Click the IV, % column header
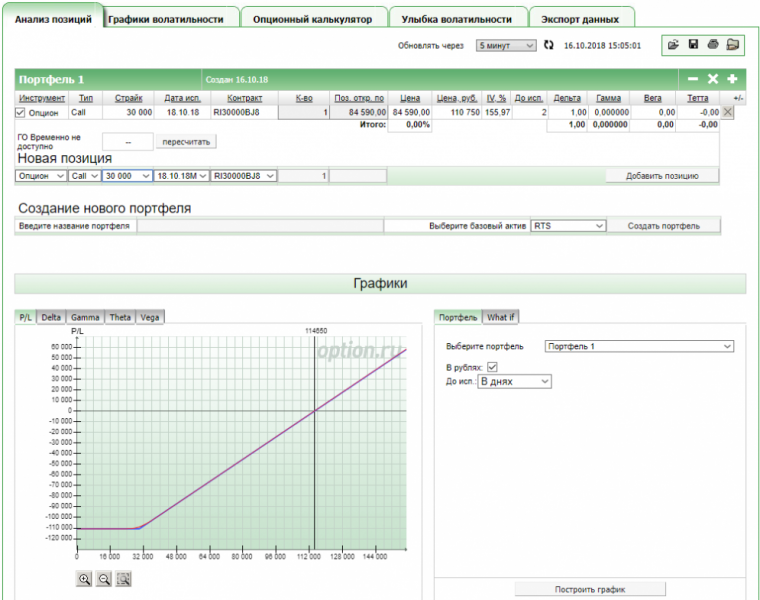Screen dimensions: 760x600 pos(496,98)
